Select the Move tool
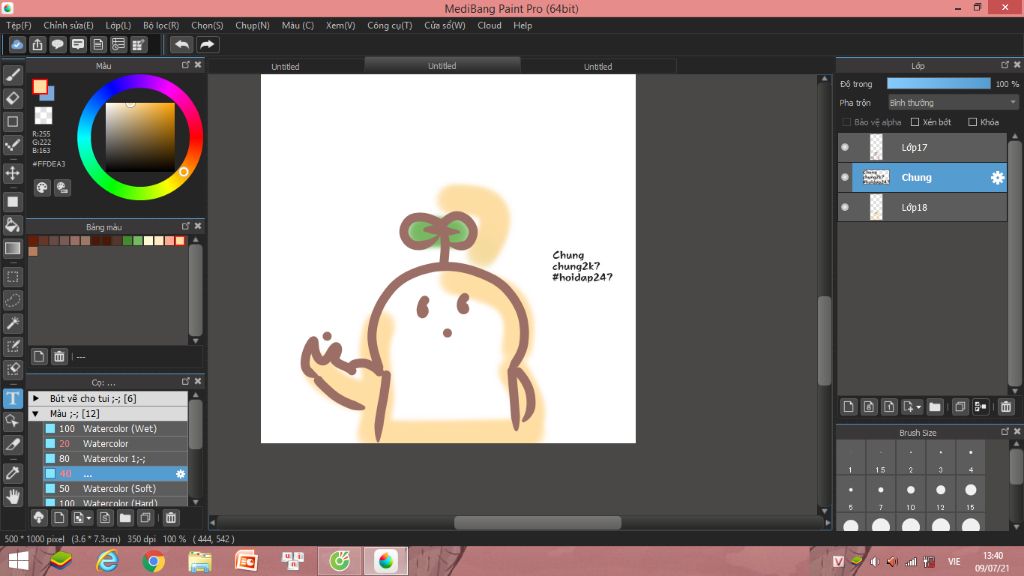Viewport: 1024px width, 576px height. [x=12, y=173]
